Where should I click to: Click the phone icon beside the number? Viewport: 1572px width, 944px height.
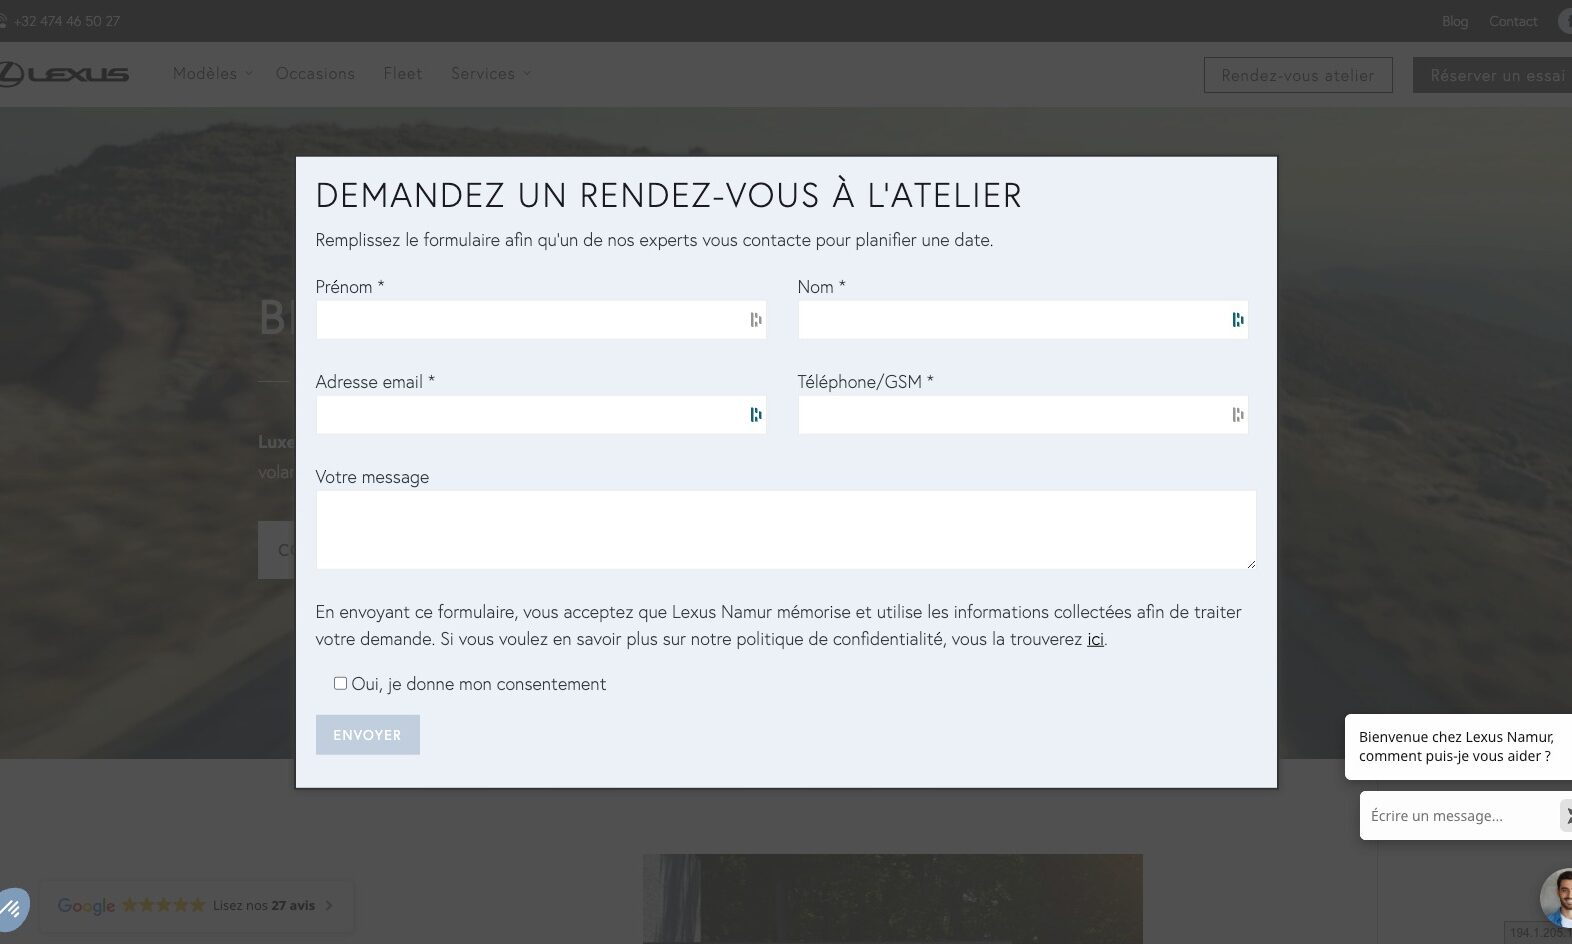click(3, 21)
